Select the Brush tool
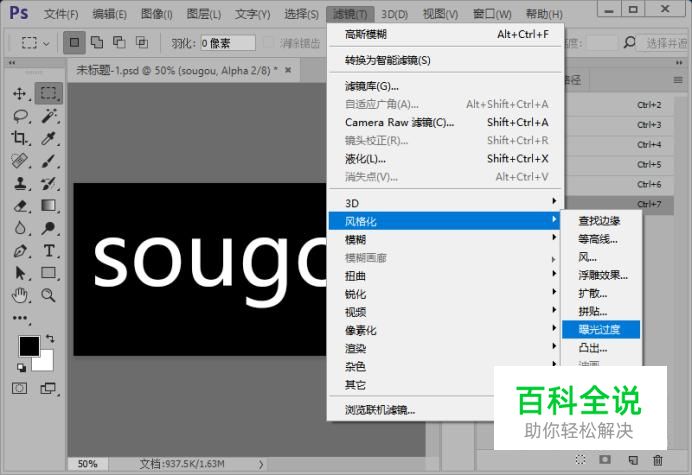This screenshot has height=475, width=692. point(48,161)
